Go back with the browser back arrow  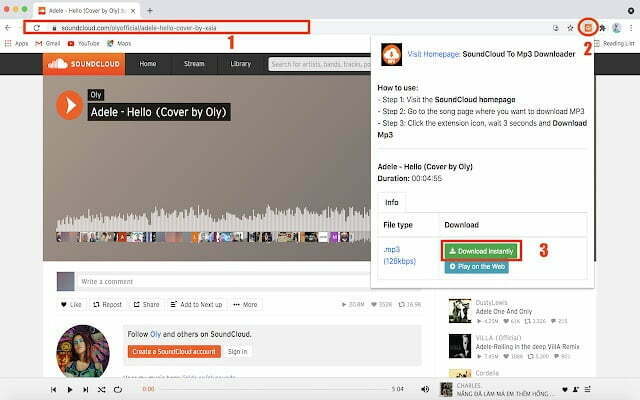8,28
